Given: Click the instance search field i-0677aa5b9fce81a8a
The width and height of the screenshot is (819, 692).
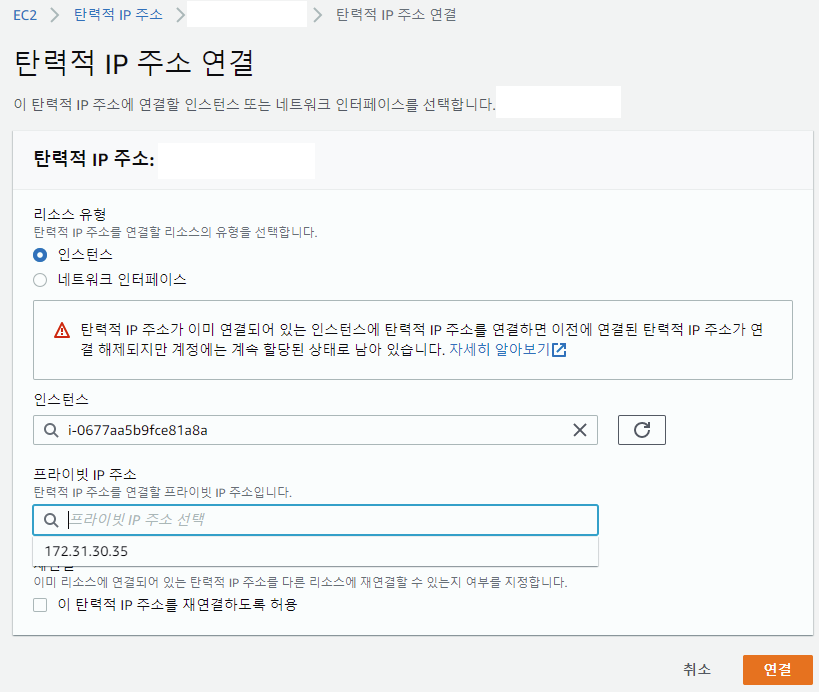Looking at the screenshot, I should coord(315,430).
